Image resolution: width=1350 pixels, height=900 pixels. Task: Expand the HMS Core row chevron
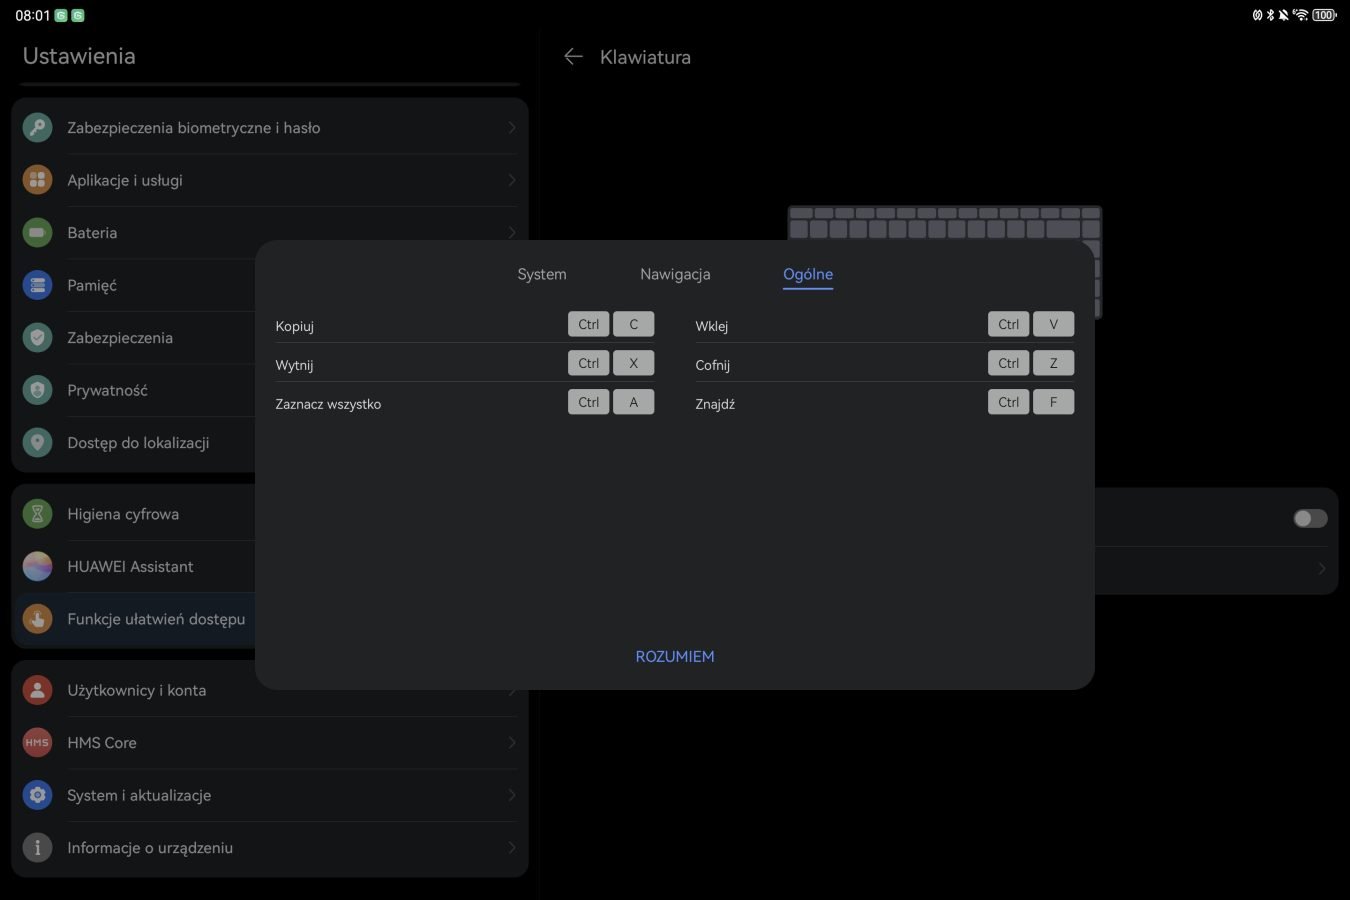511,743
